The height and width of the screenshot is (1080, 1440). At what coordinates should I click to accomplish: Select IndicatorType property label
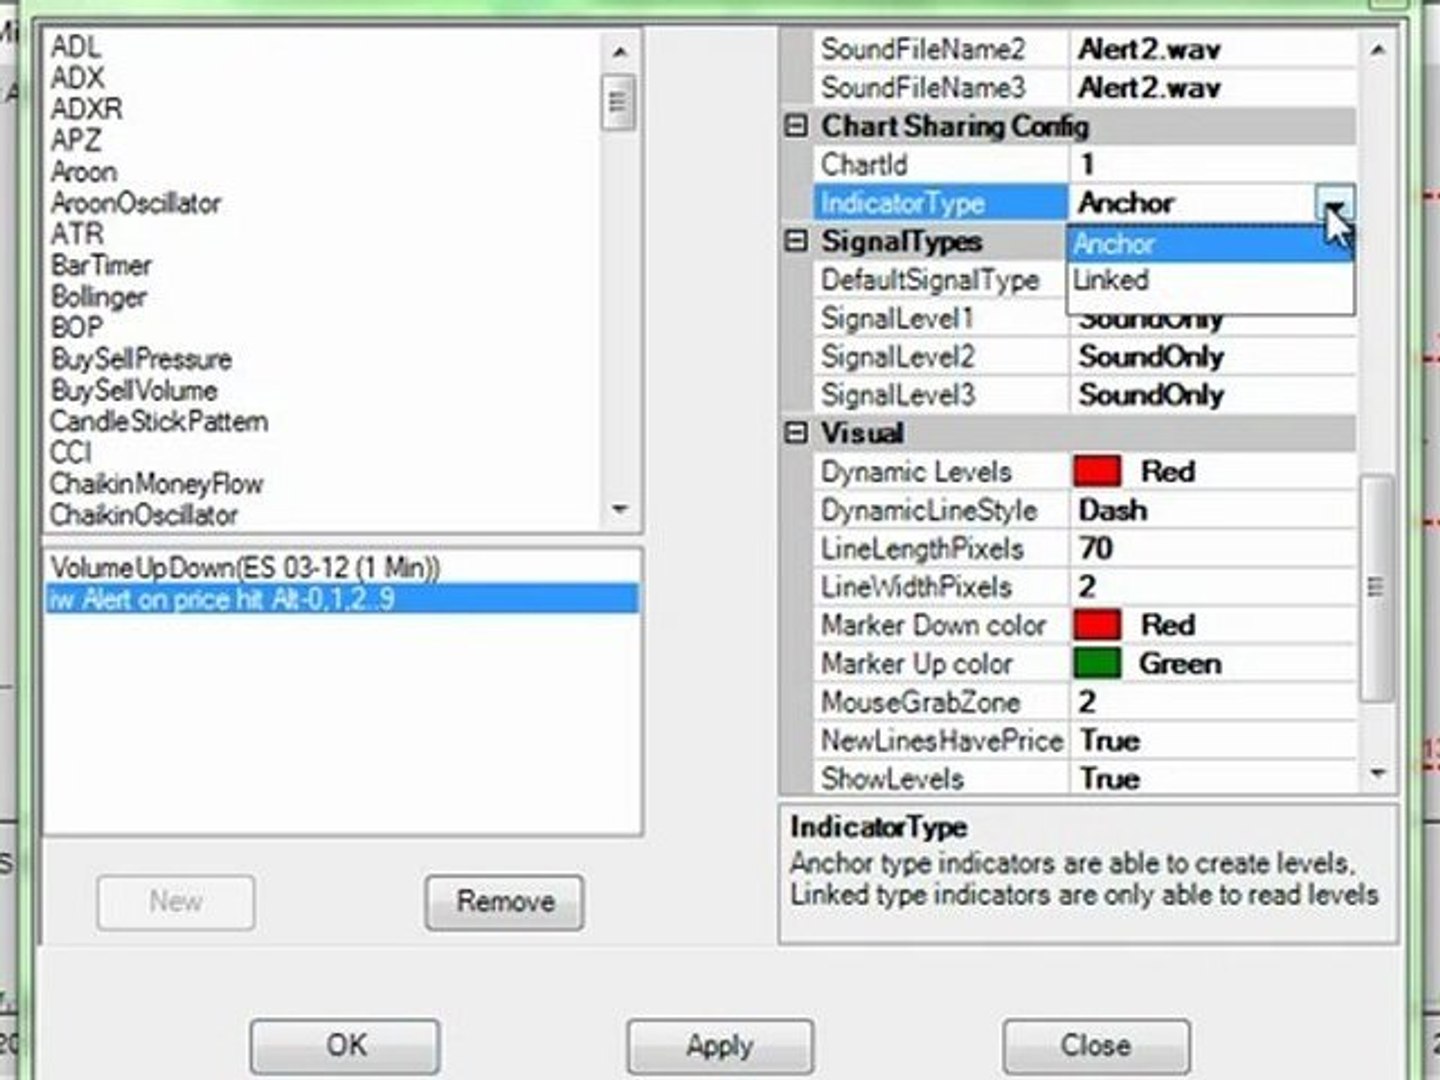[903, 203]
